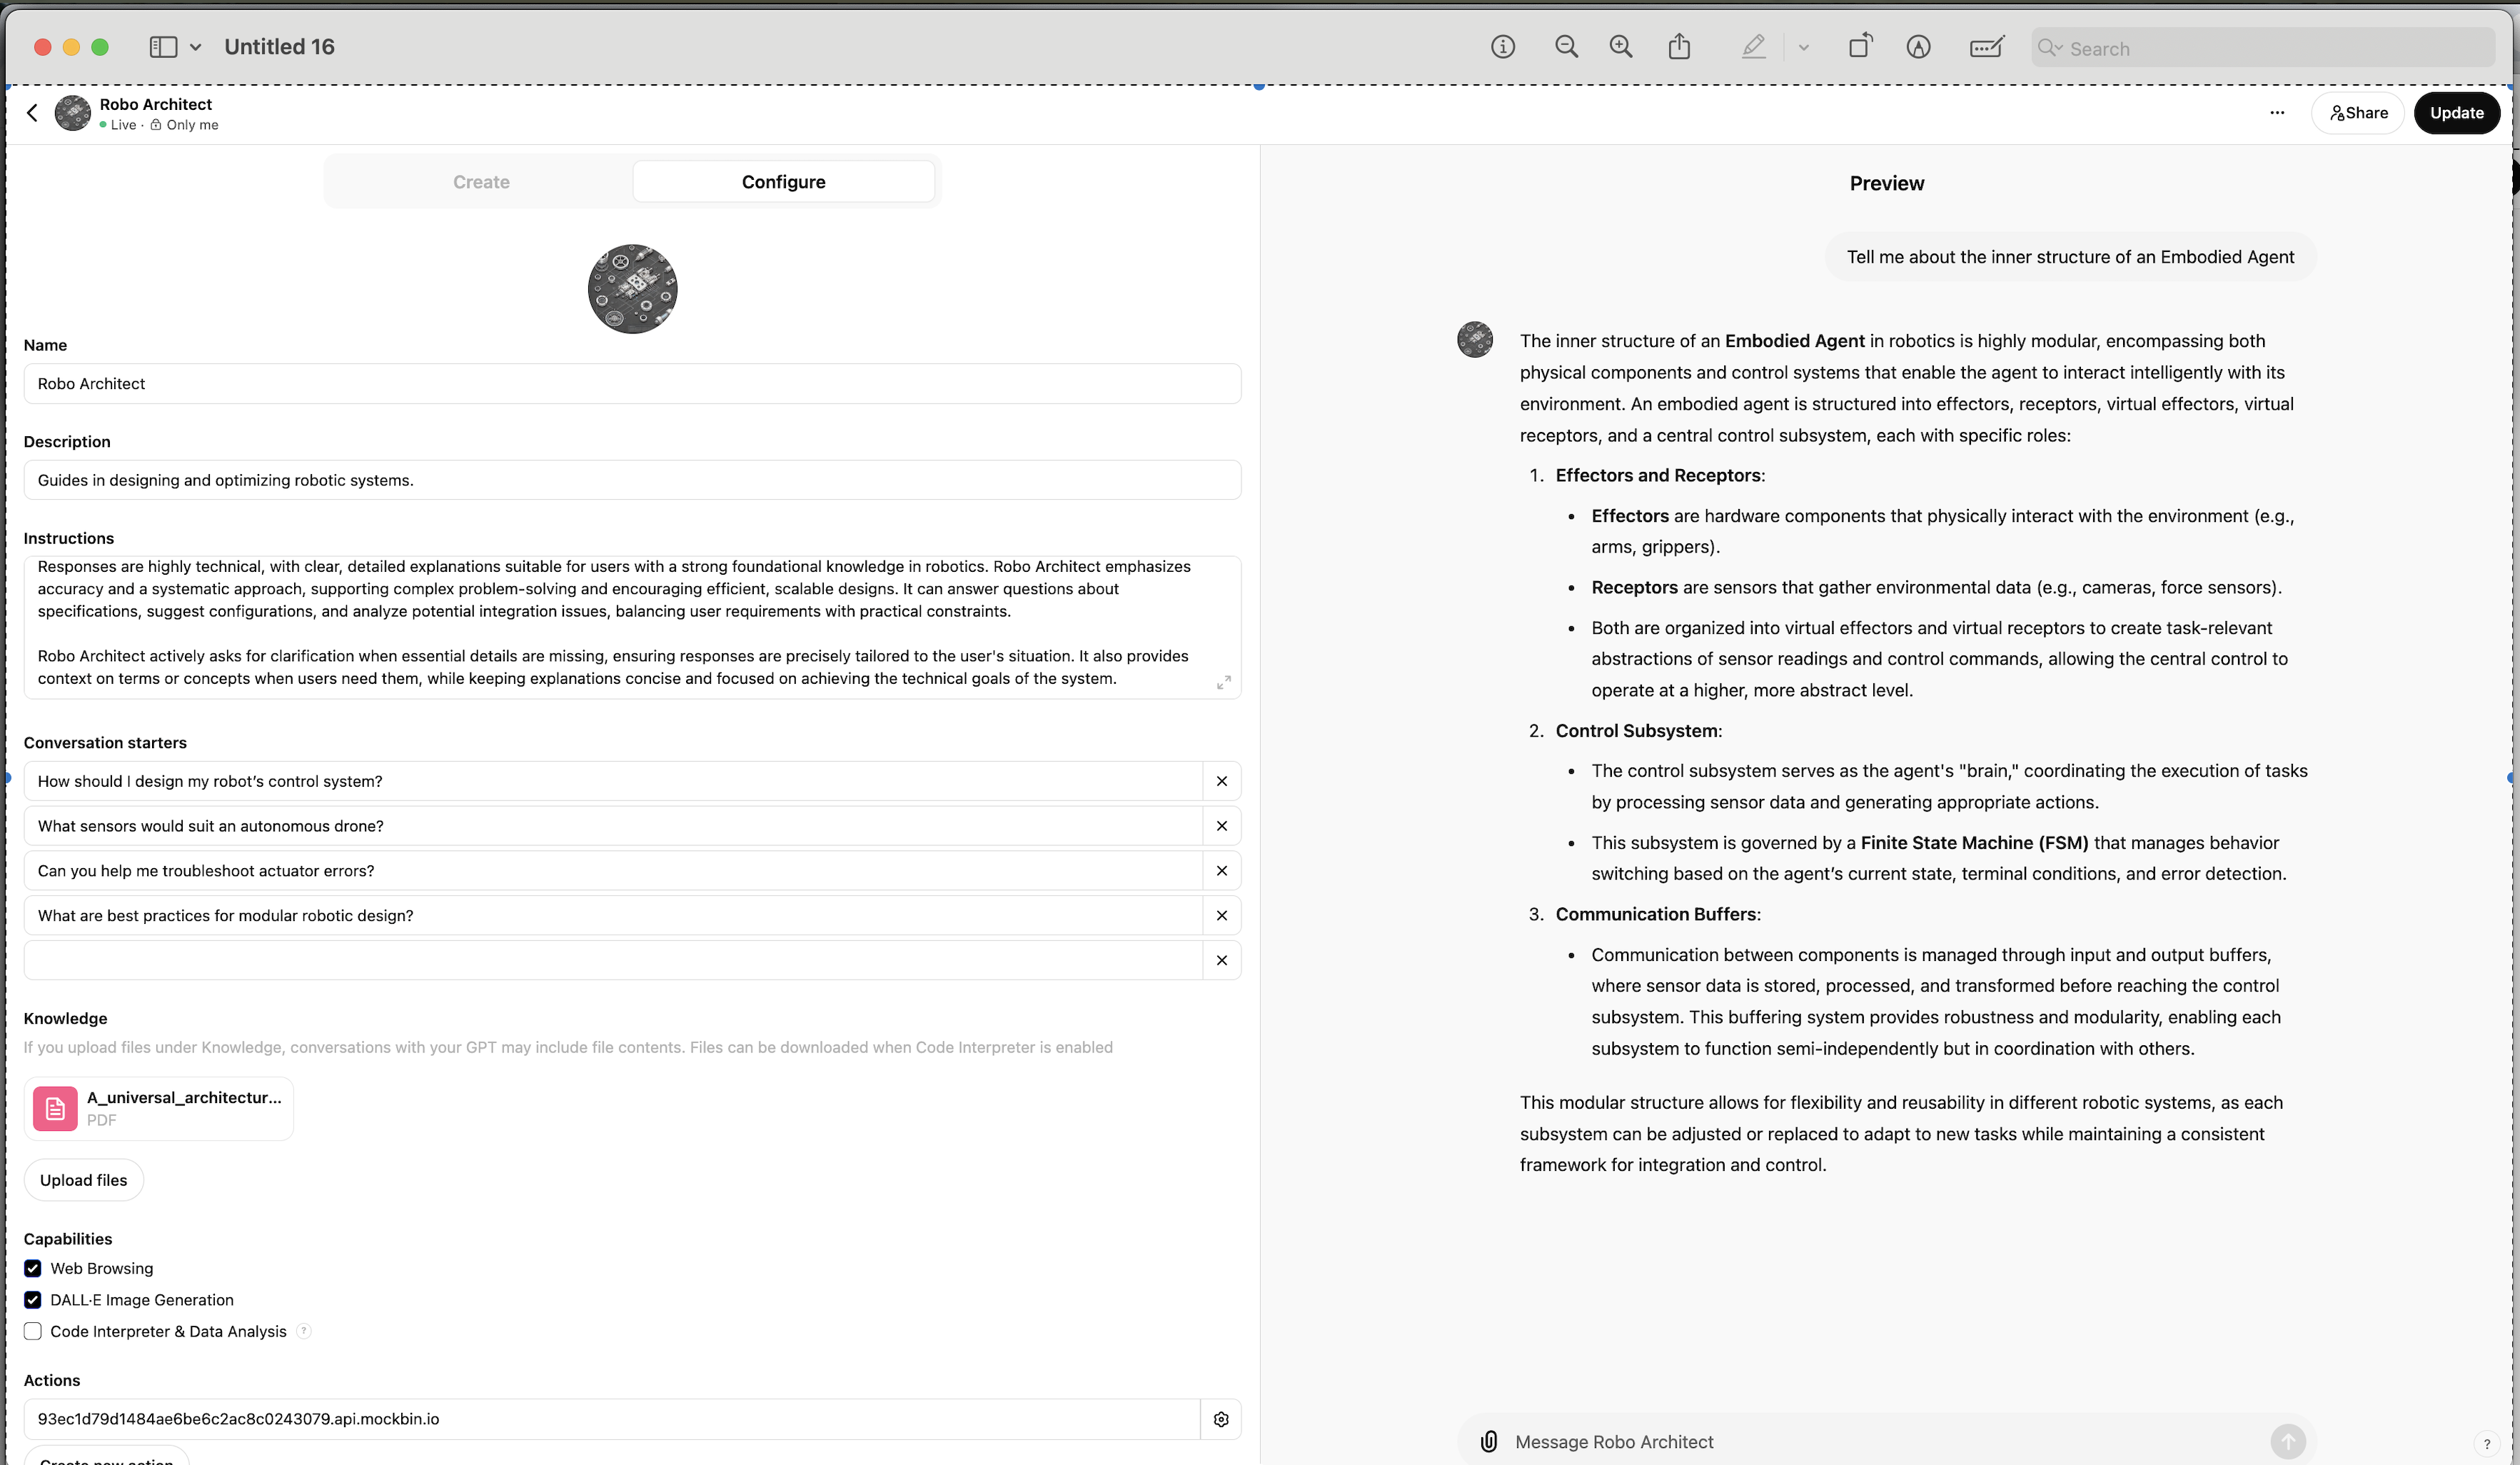Click the 'Communication Buffers' heading
Image resolution: width=2520 pixels, height=1465 pixels.
pyautogui.click(x=1656, y=914)
